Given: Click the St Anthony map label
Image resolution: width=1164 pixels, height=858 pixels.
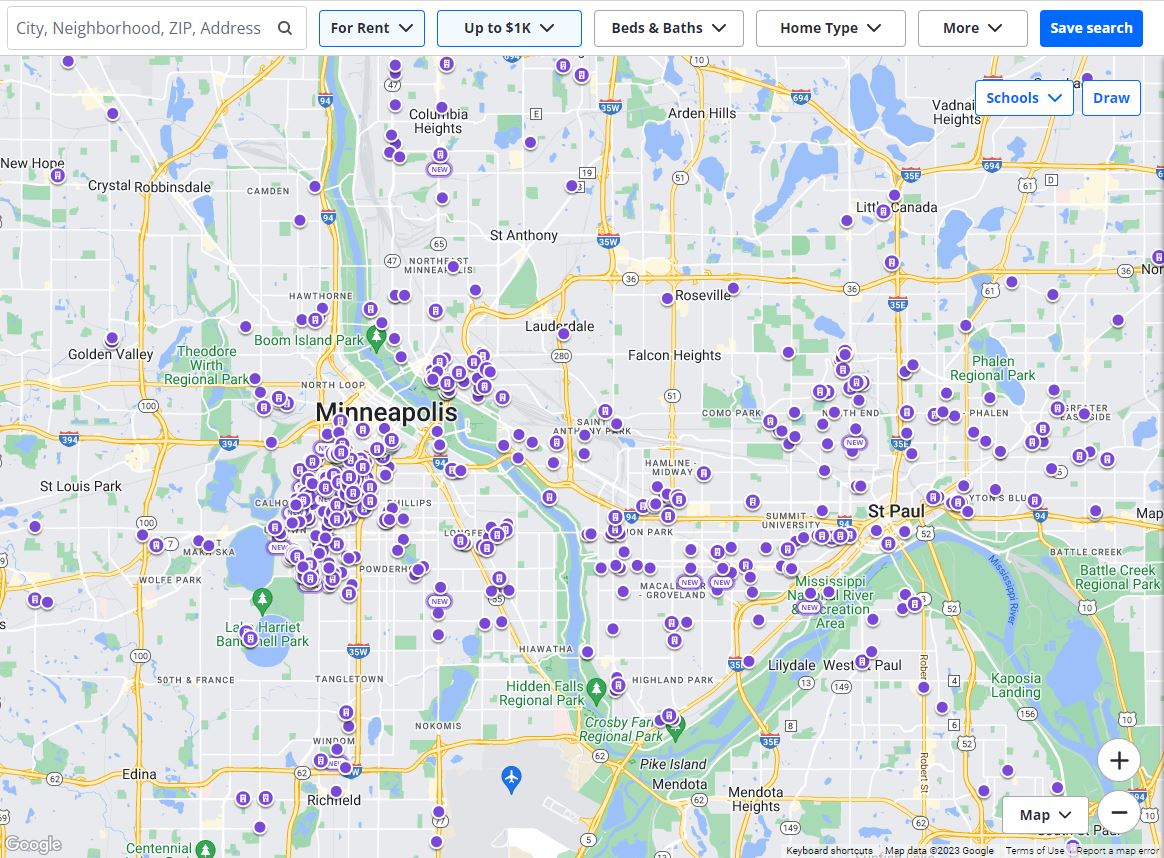Looking at the screenshot, I should [523, 235].
